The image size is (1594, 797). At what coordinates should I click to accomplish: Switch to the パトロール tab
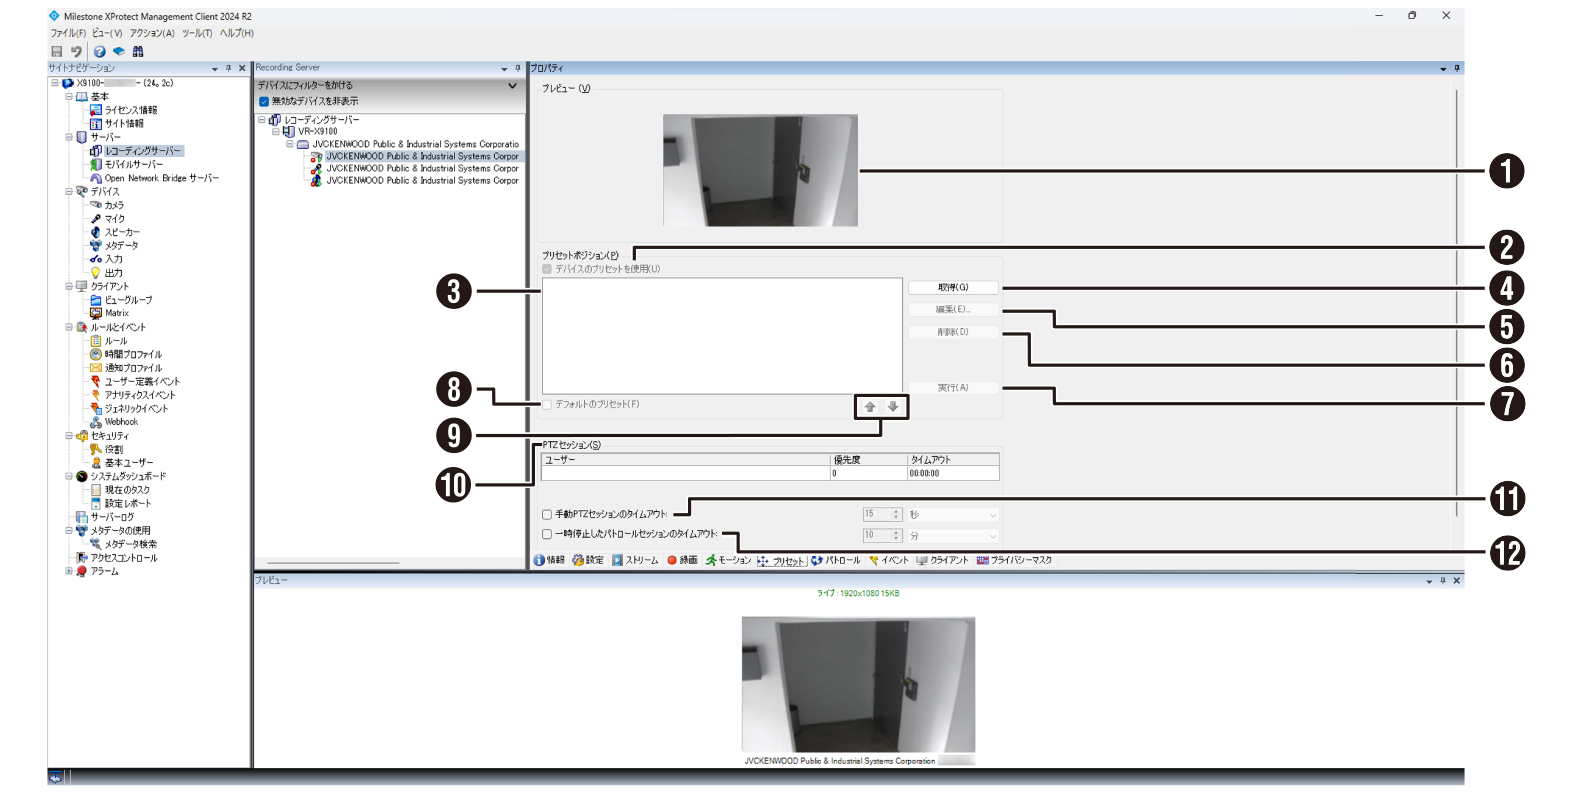coord(836,561)
